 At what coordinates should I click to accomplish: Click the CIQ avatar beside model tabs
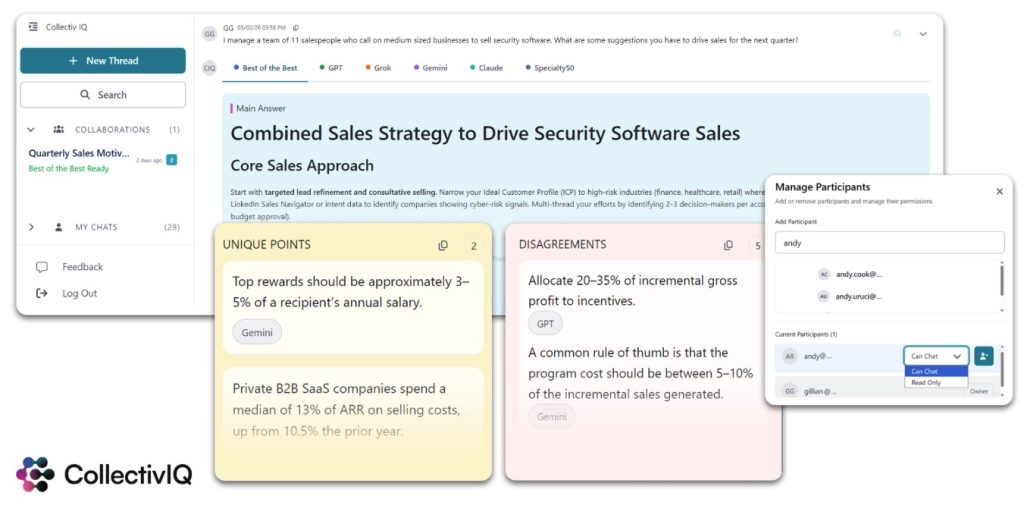(x=210, y=68)
